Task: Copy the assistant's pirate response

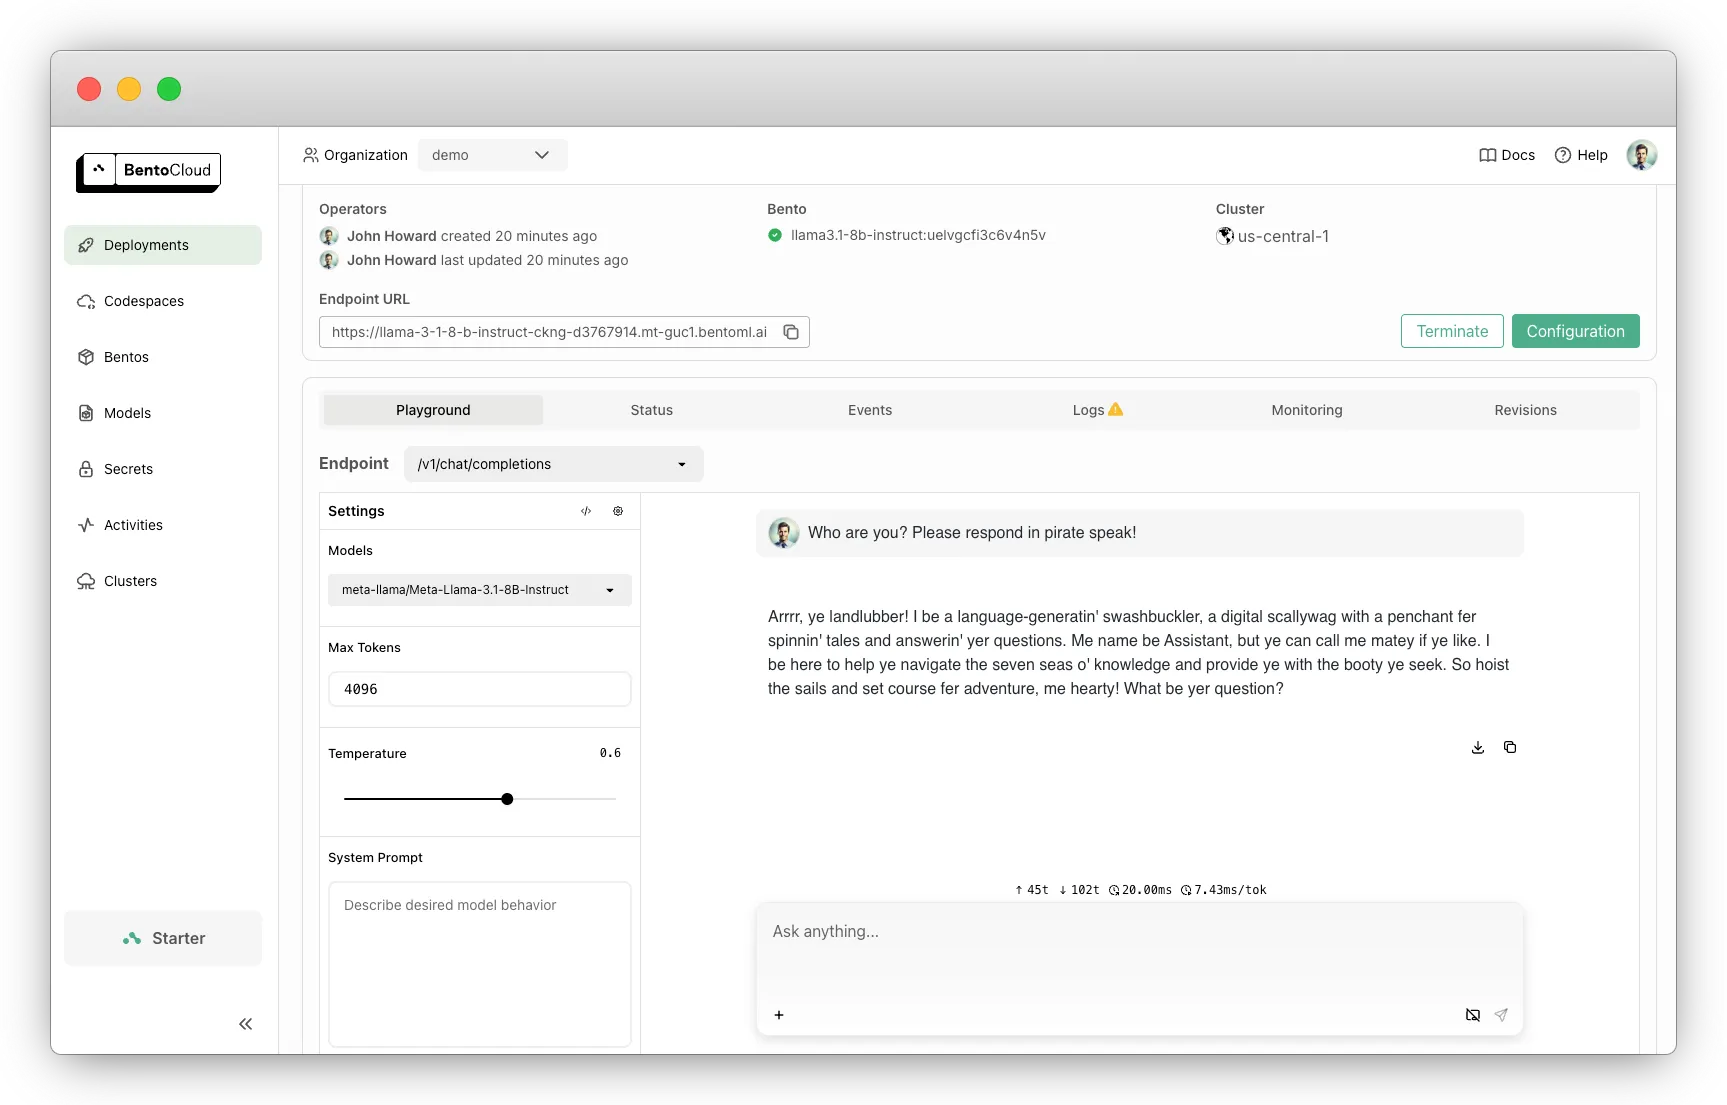Action: pos(1510,748)
